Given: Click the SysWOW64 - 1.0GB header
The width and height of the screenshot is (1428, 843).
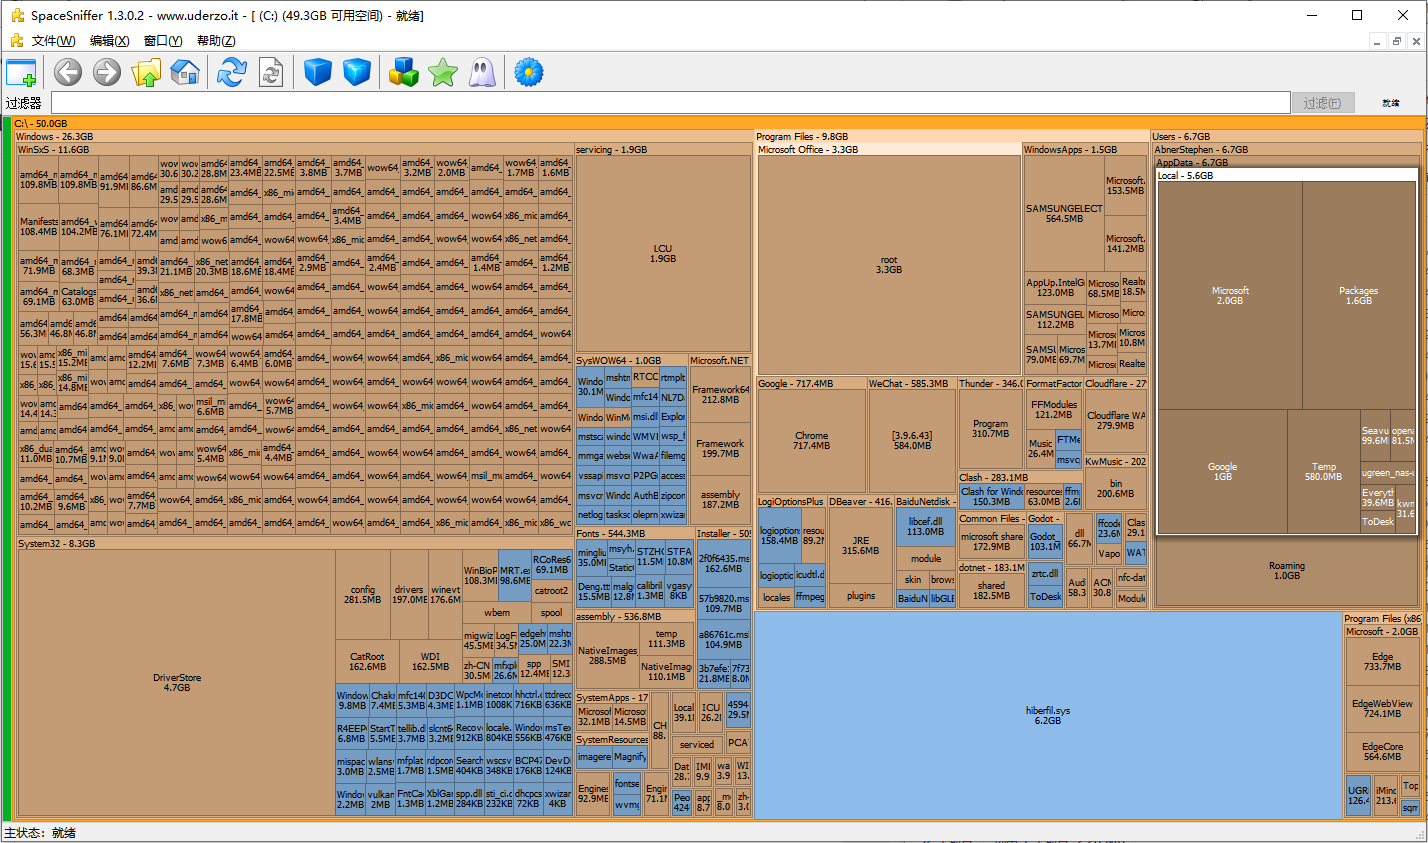Looking at the screenshot, I should pyautogui.click(x=631, y=360).
